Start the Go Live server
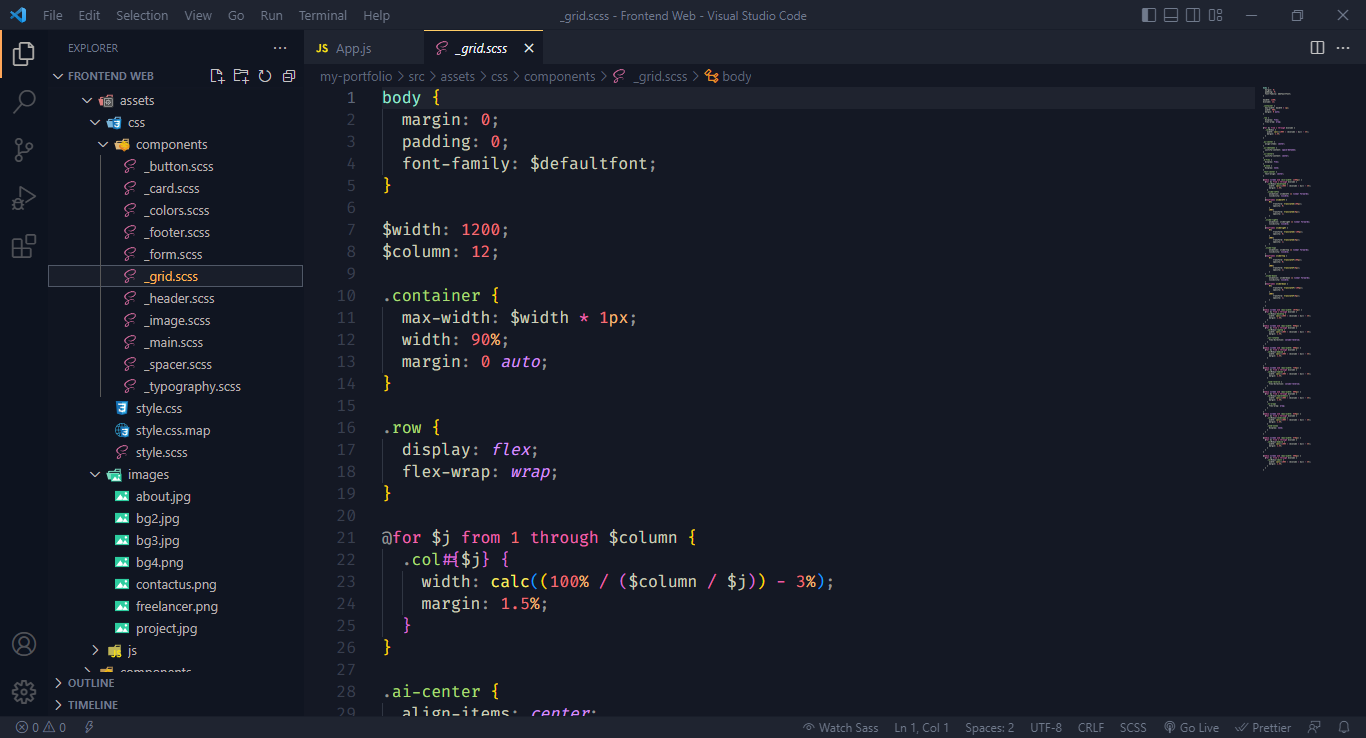1366x738 pixels. tap(1192, 727)
